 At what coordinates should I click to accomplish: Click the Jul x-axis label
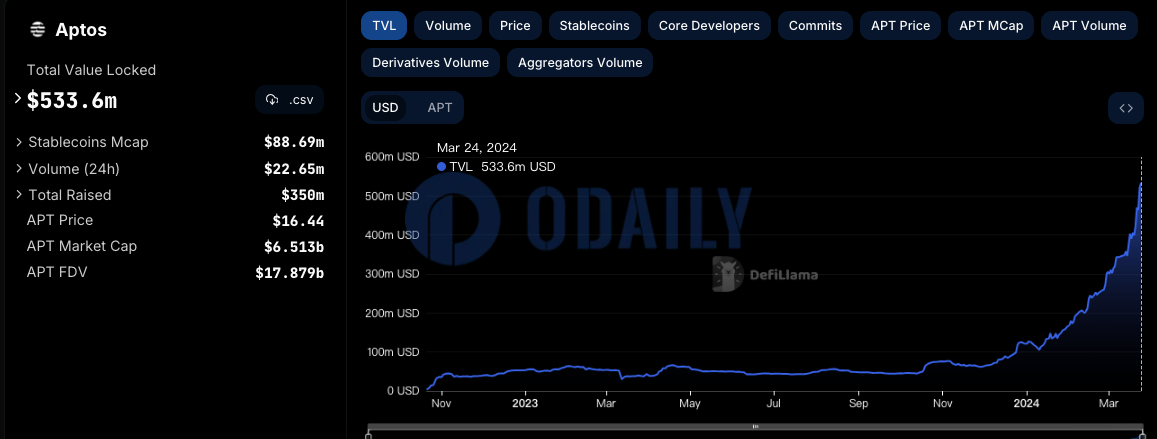pyautogui.click(x=773, y=404)
